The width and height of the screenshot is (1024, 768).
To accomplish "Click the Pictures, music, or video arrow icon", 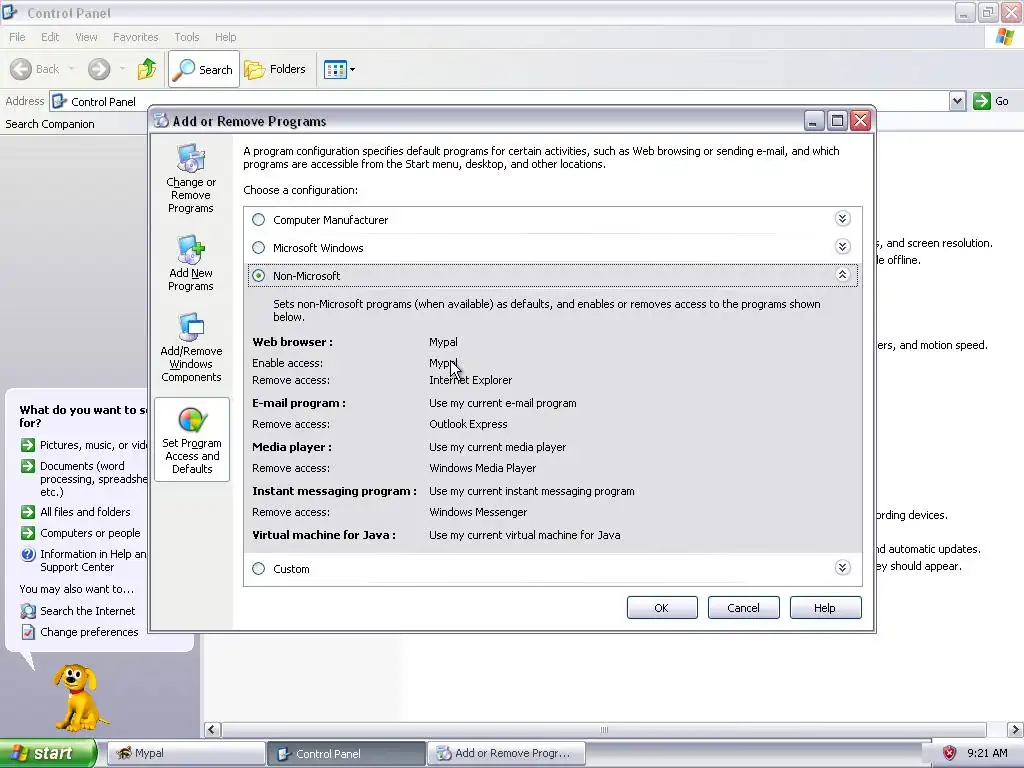I will tap(27, 445).
